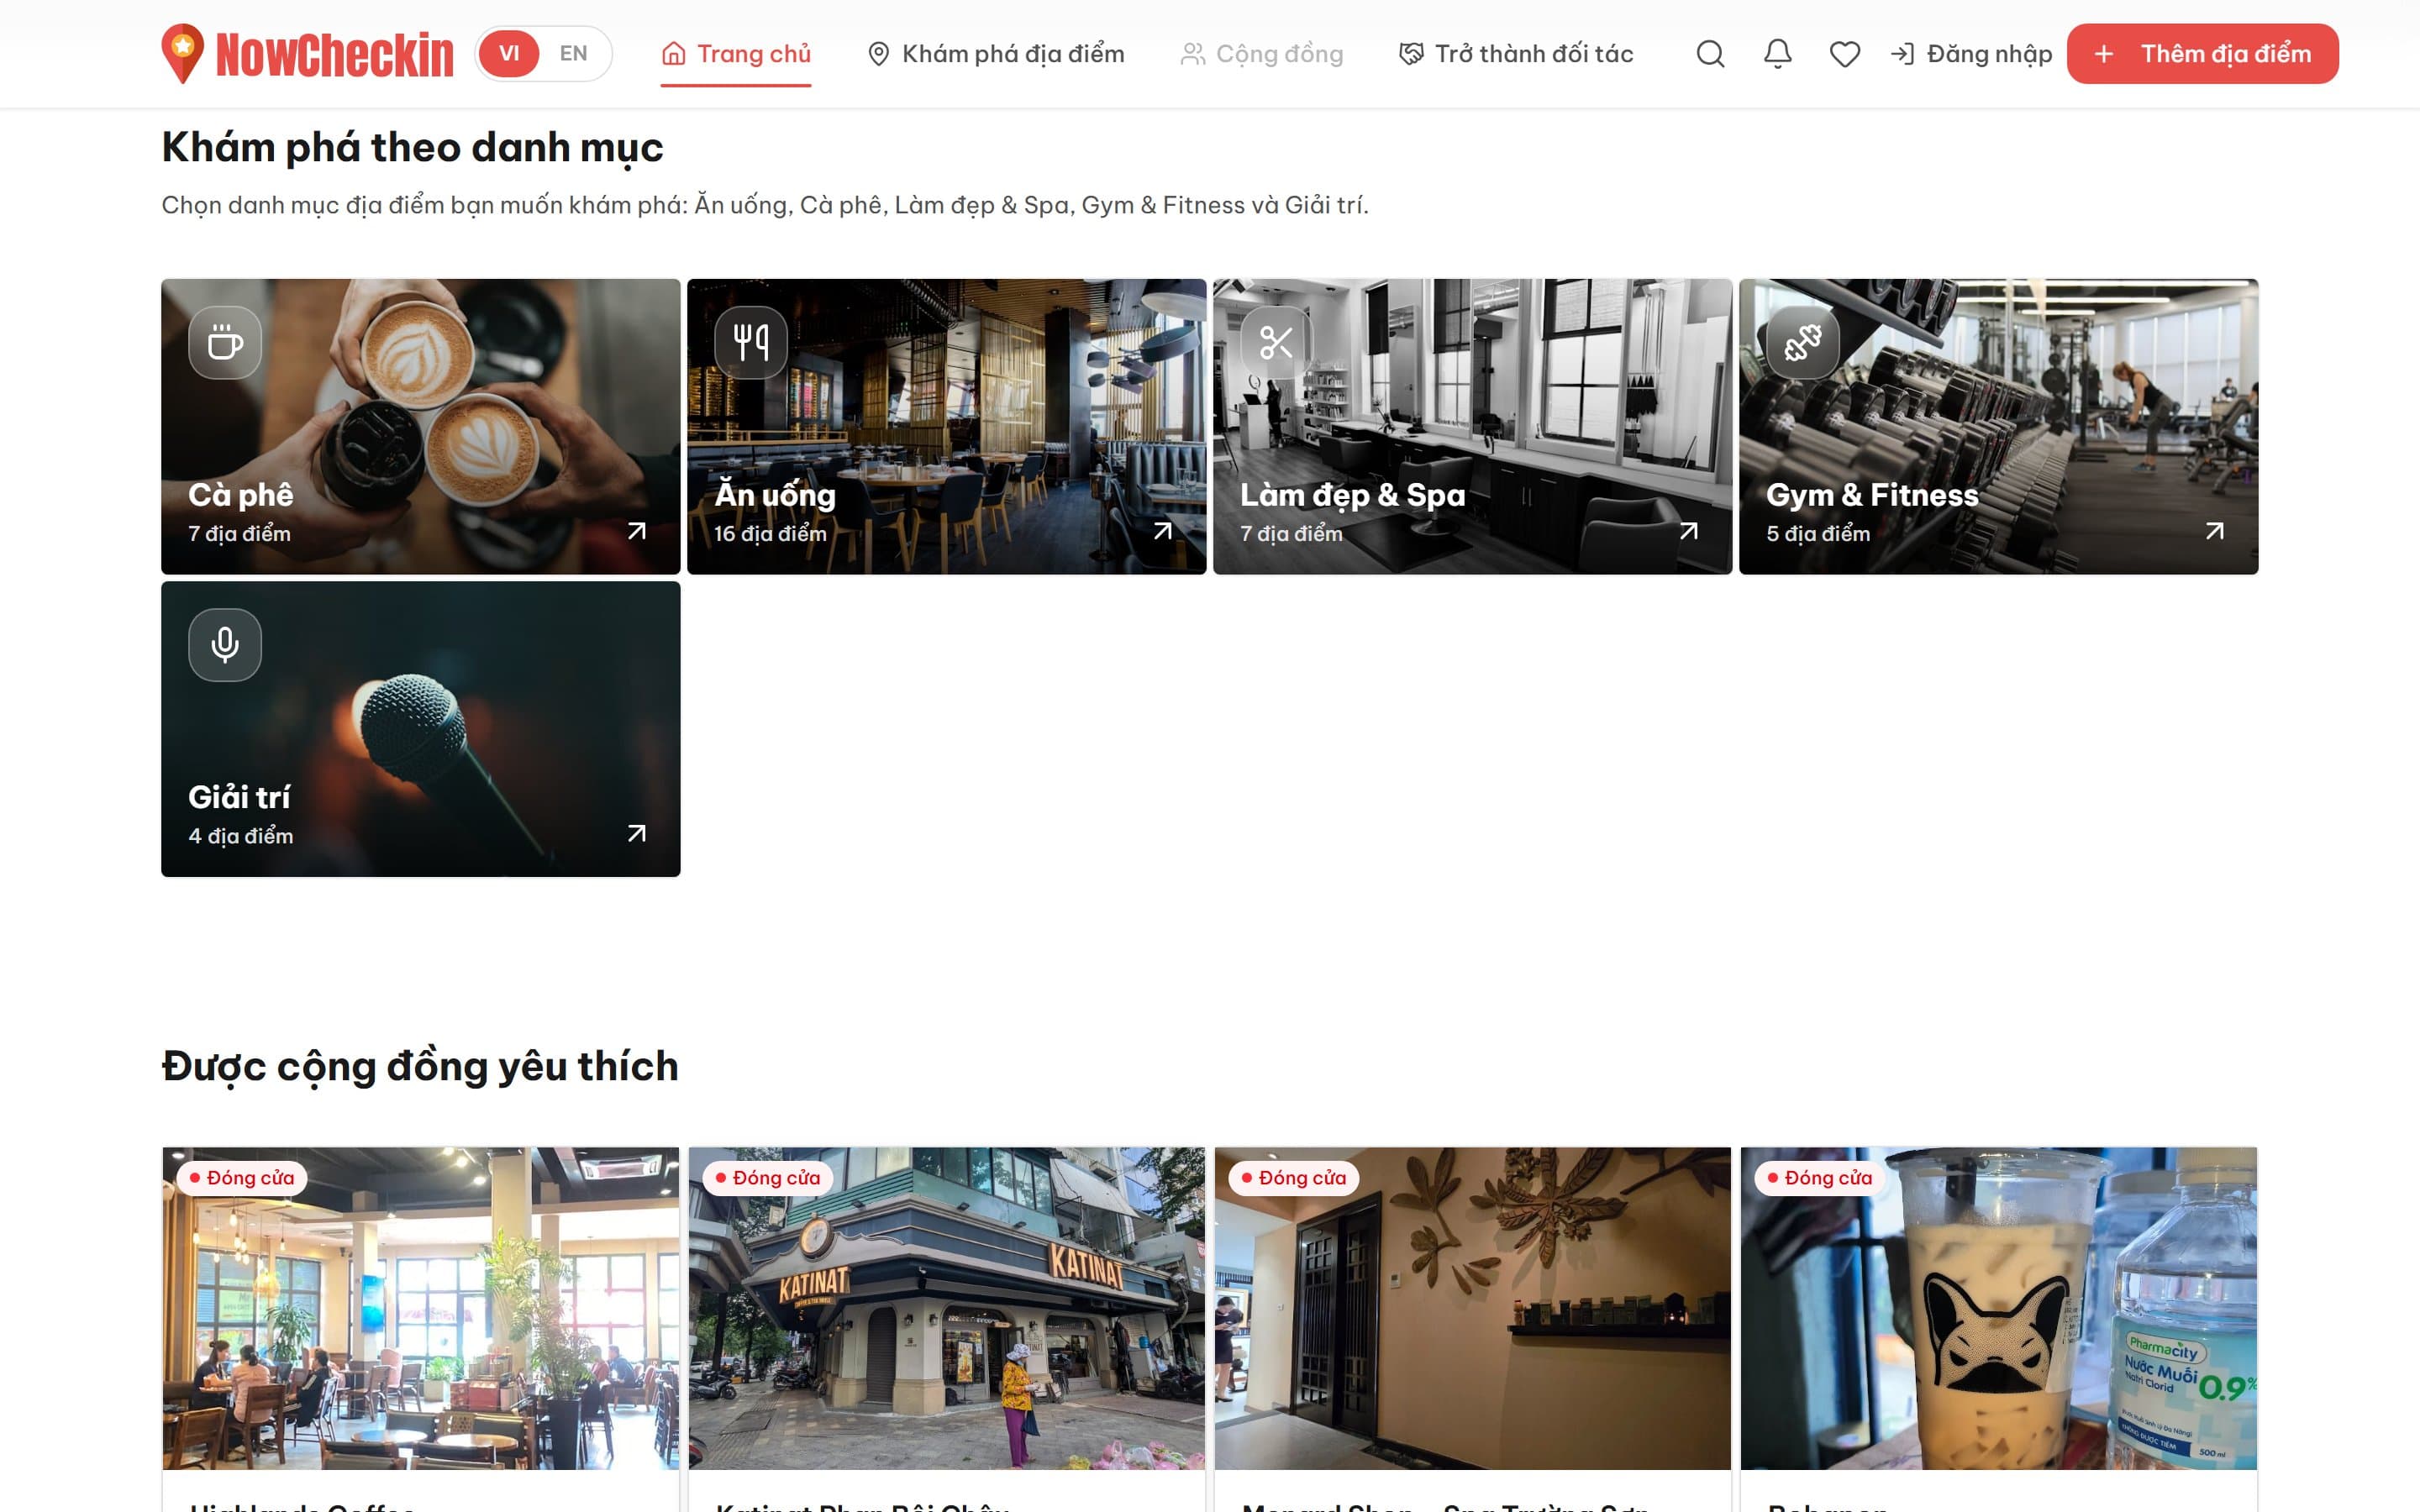Click '7 địa điểm' under Cà phê
The height and width of the screenshot is (1512, 2420).
point(240,534)
